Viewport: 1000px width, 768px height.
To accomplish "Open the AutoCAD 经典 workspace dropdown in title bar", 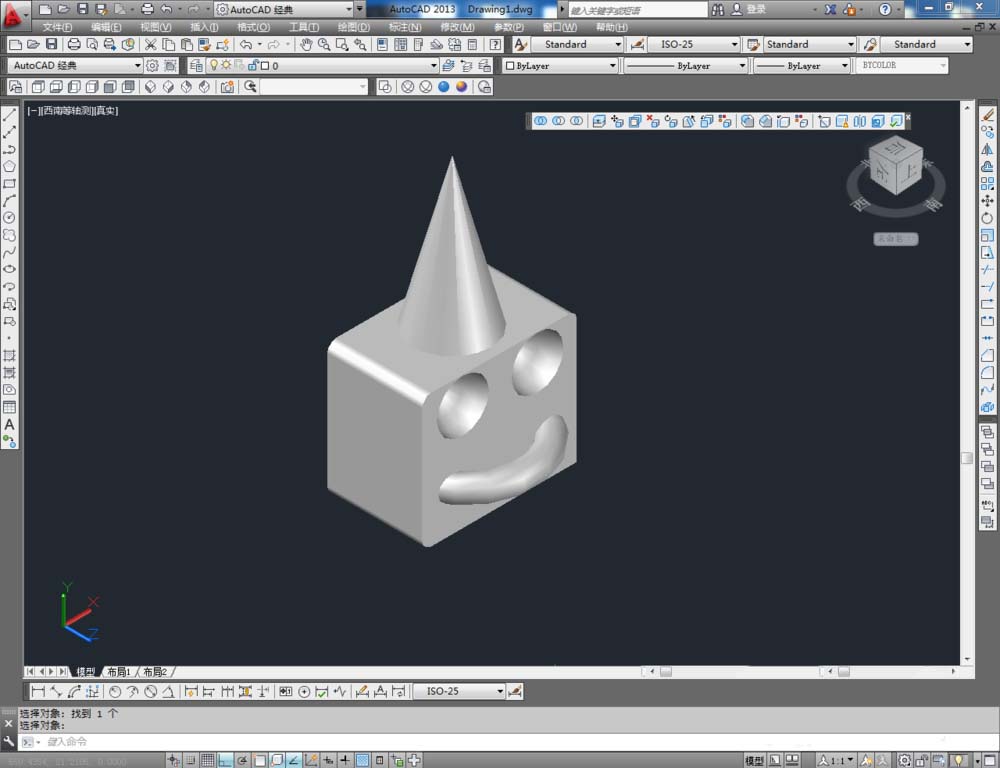I will tap(284, 9).
